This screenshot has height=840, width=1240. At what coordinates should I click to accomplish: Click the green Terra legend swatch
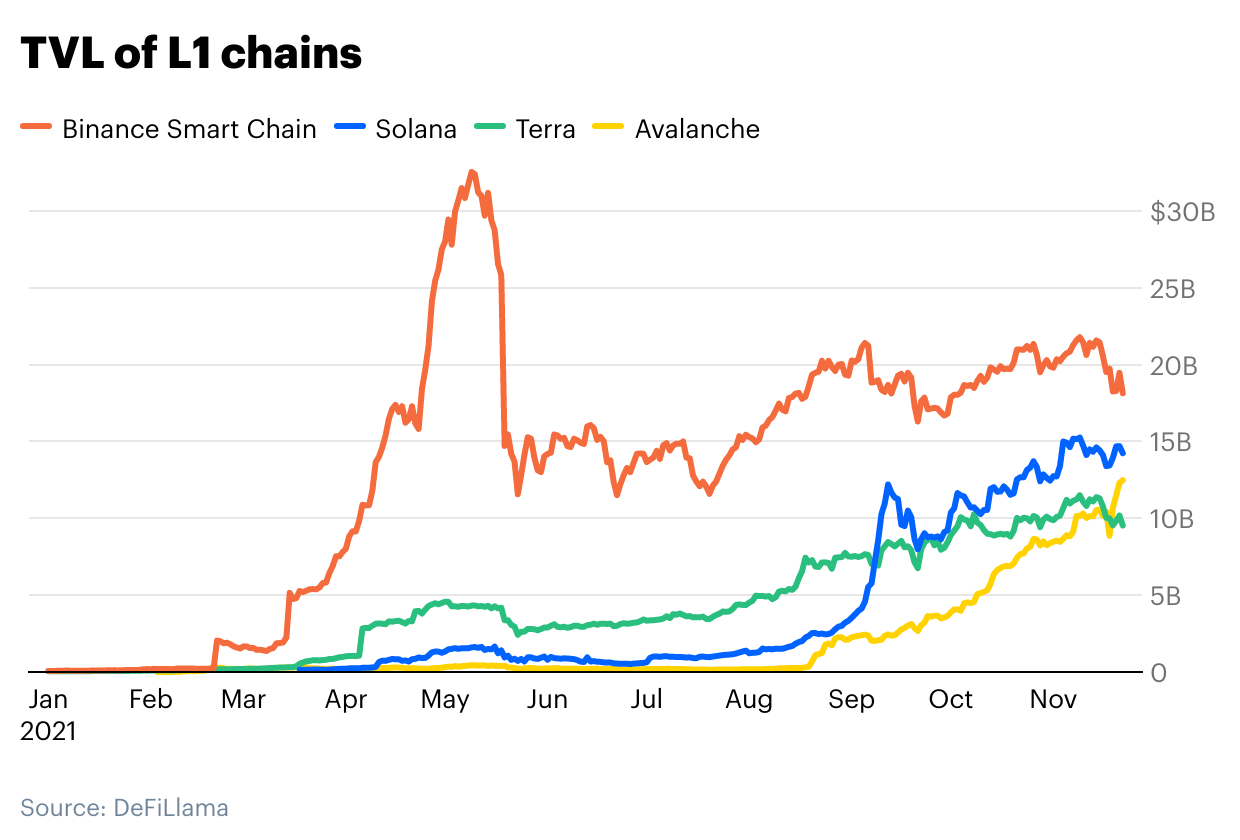pos(490,127)
